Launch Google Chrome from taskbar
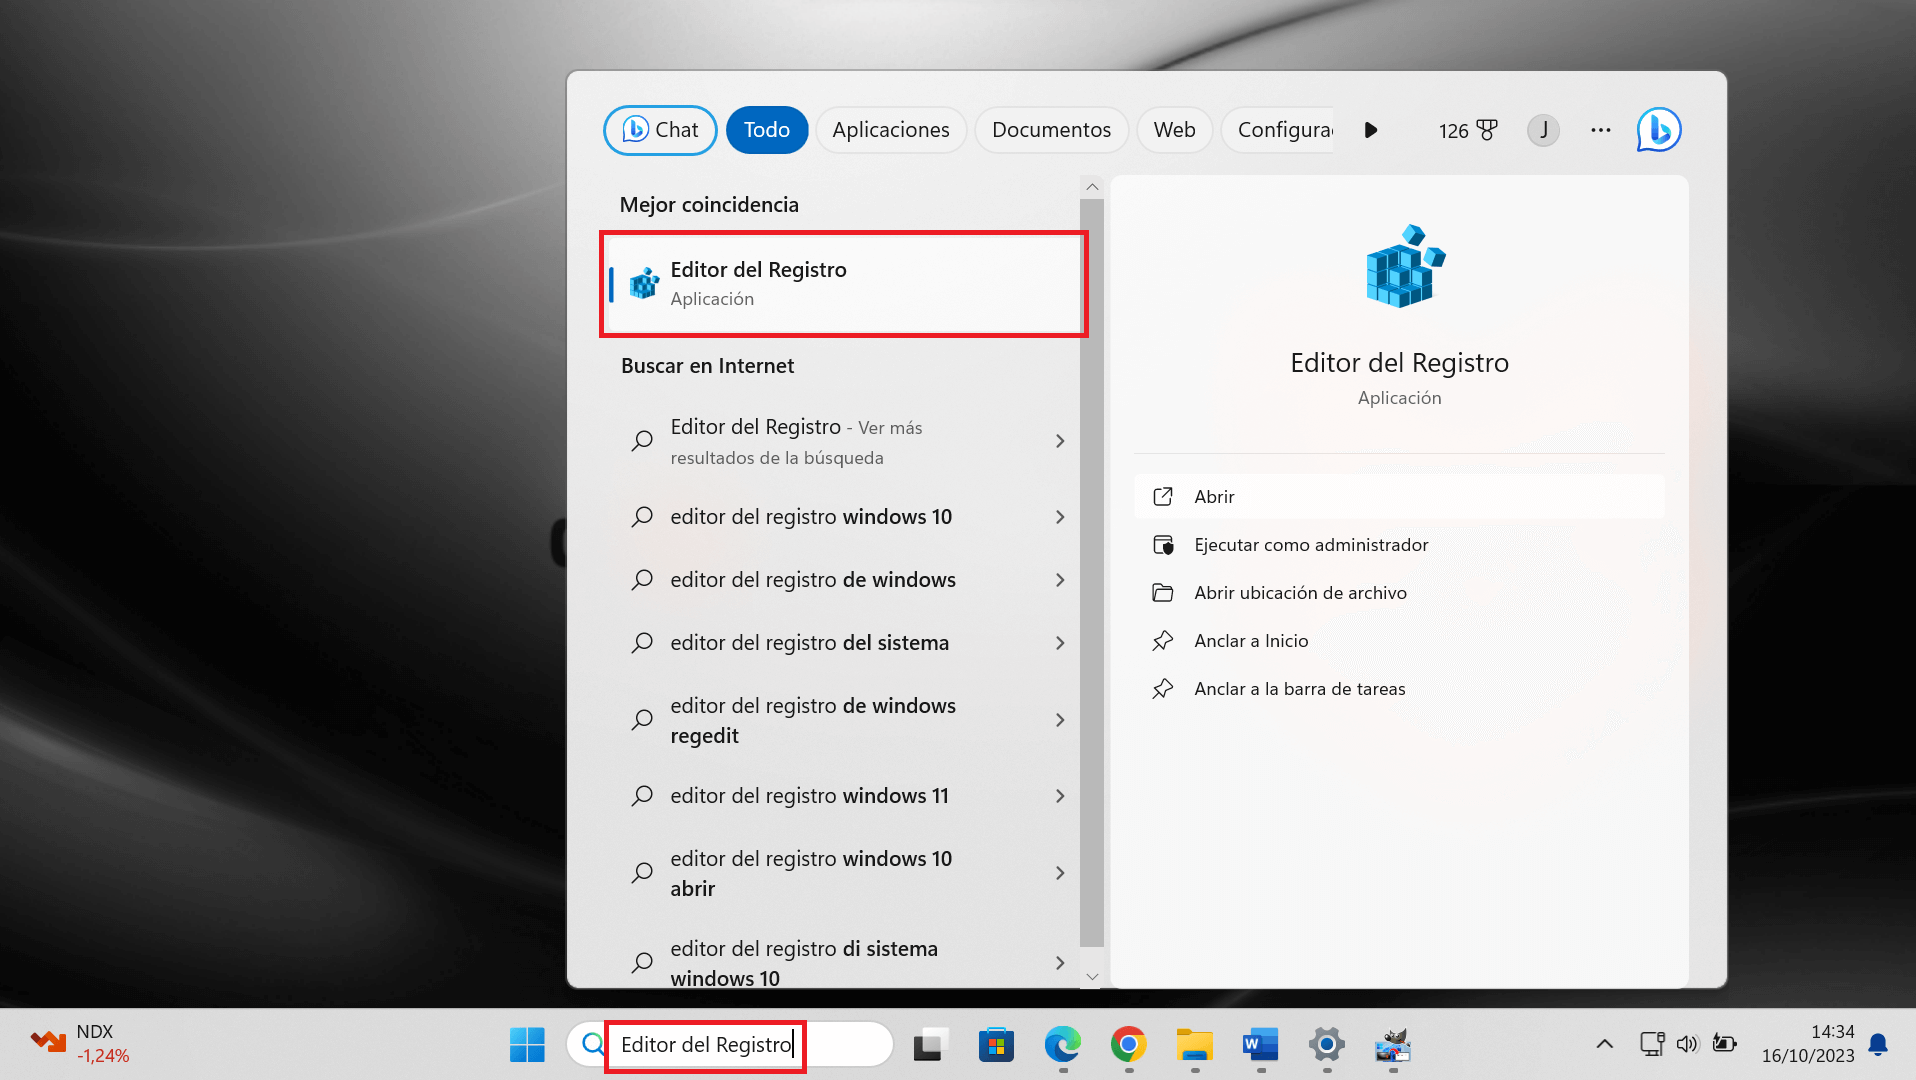 1128,1045
